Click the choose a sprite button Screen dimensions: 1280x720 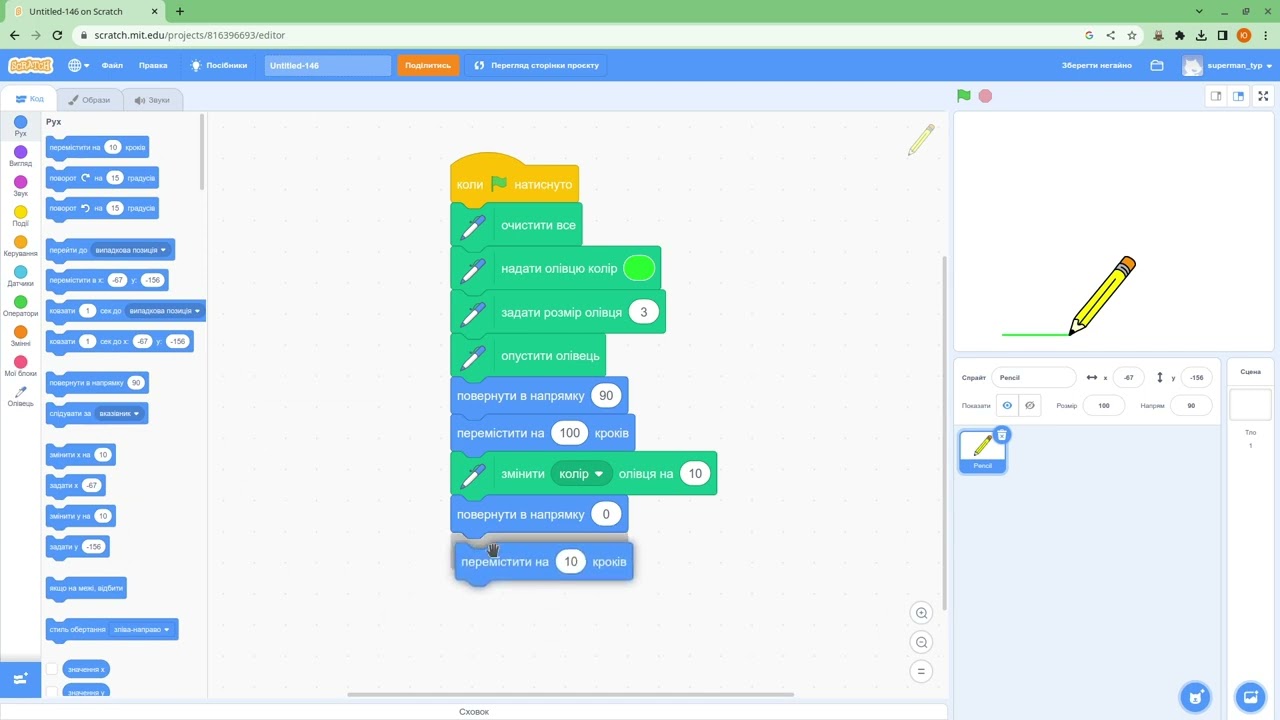[x=1194, y=696]
